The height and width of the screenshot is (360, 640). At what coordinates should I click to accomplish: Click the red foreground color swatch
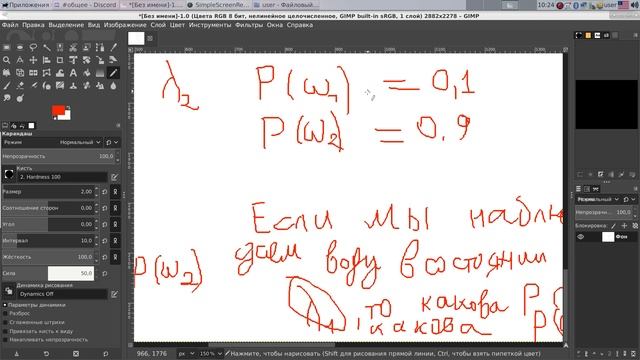pyautogui.click(x=58, y=110)
